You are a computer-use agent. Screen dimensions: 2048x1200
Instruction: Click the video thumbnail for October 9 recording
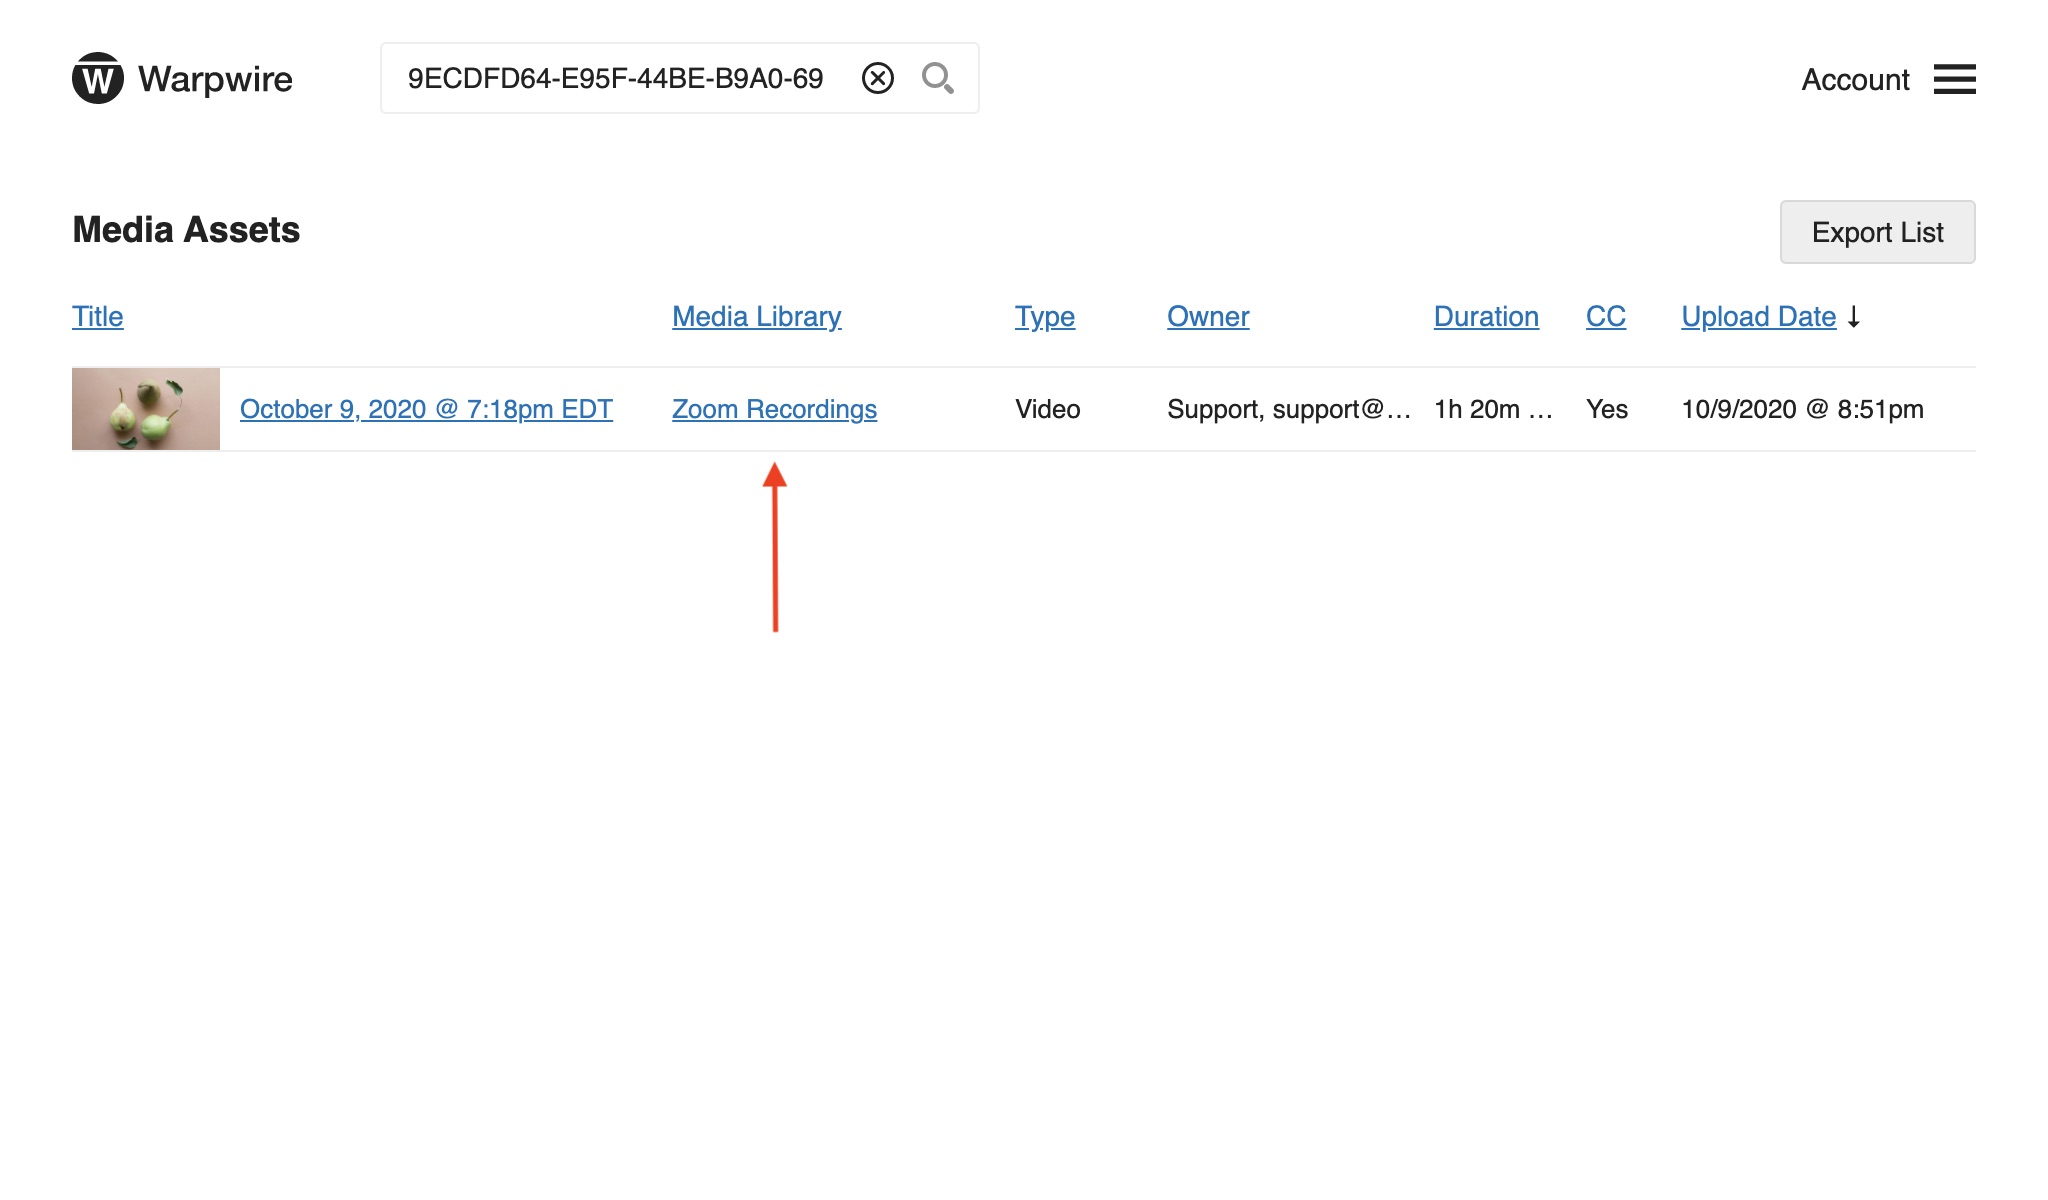pyautogui.click(x=146, y=409)
